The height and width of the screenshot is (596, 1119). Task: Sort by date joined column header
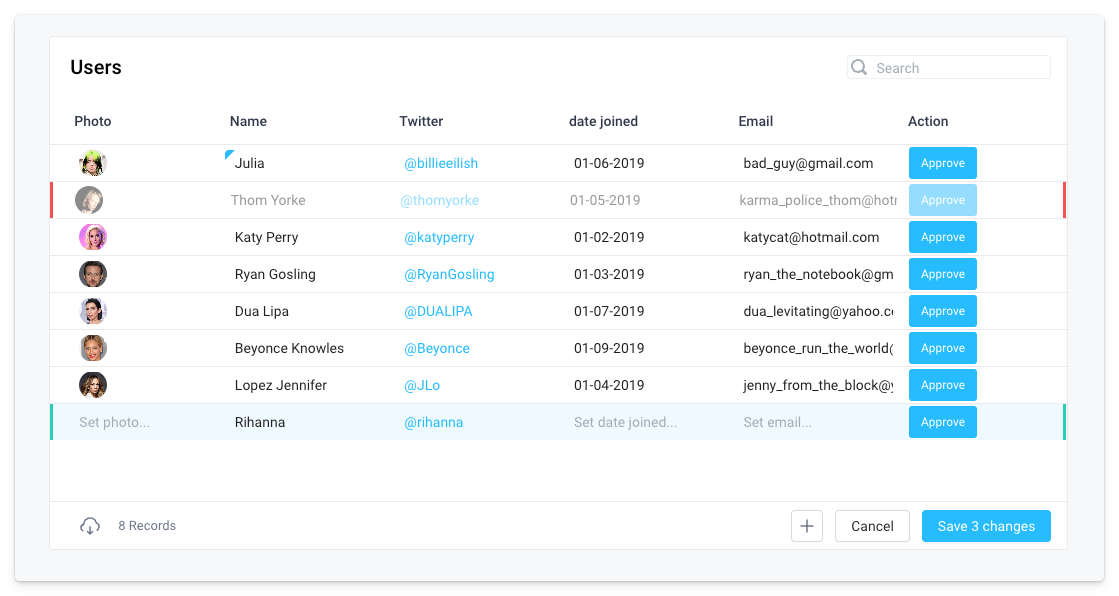pyautogui.click(x=603, y=121)
